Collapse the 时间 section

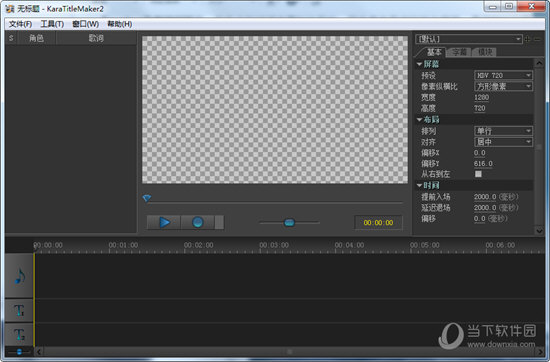419,185
